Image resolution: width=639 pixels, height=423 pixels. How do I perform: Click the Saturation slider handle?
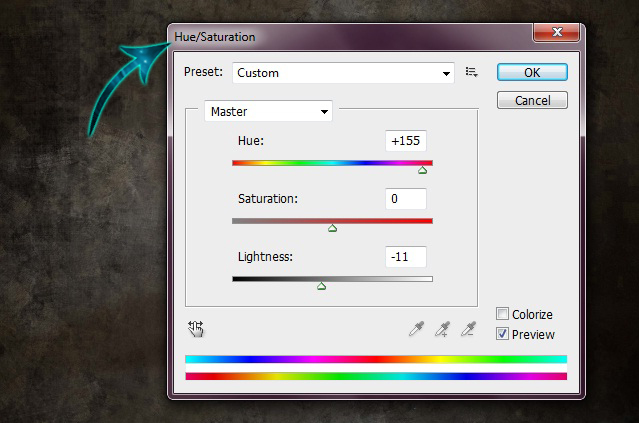tap(332, 228)
